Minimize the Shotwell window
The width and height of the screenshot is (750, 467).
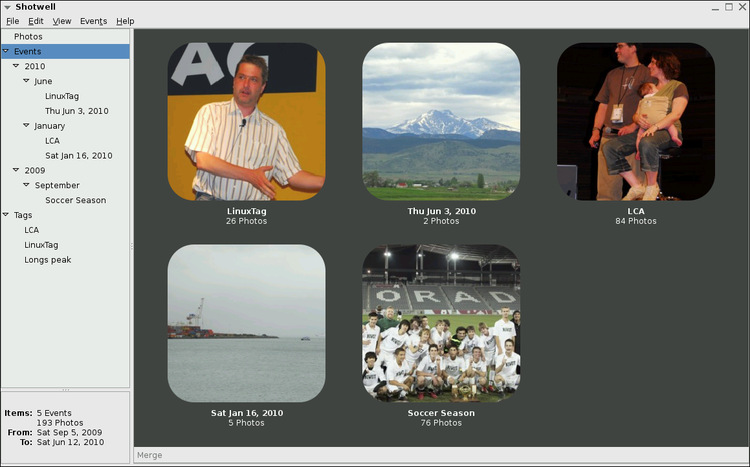click(x=715, y=8)
